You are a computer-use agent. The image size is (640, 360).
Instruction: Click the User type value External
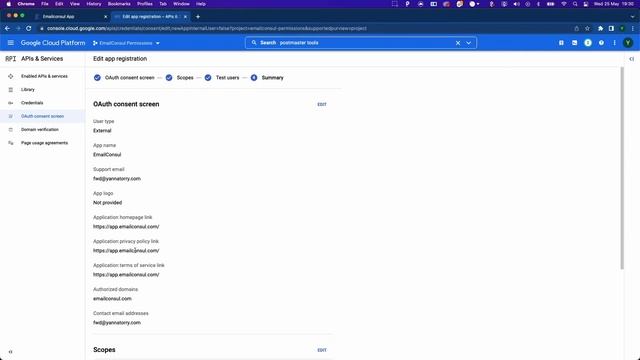click(102, 131)
